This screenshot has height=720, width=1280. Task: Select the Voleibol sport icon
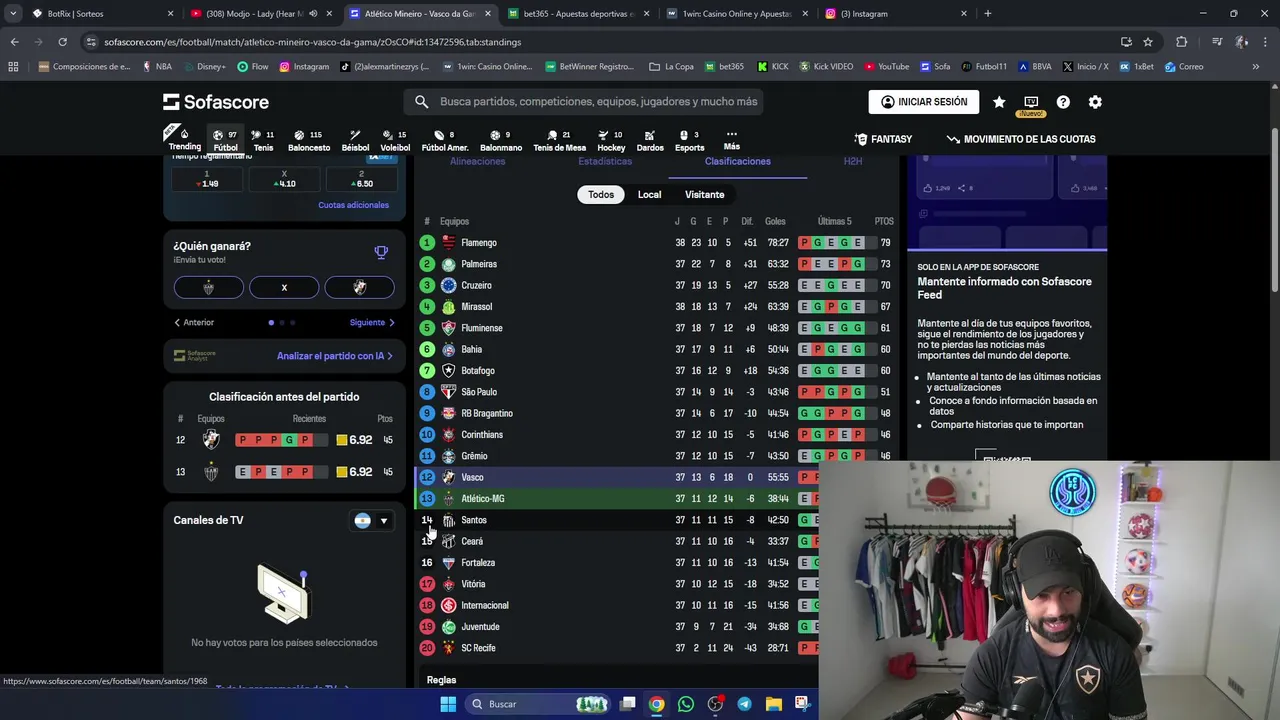tap(395, 140)
